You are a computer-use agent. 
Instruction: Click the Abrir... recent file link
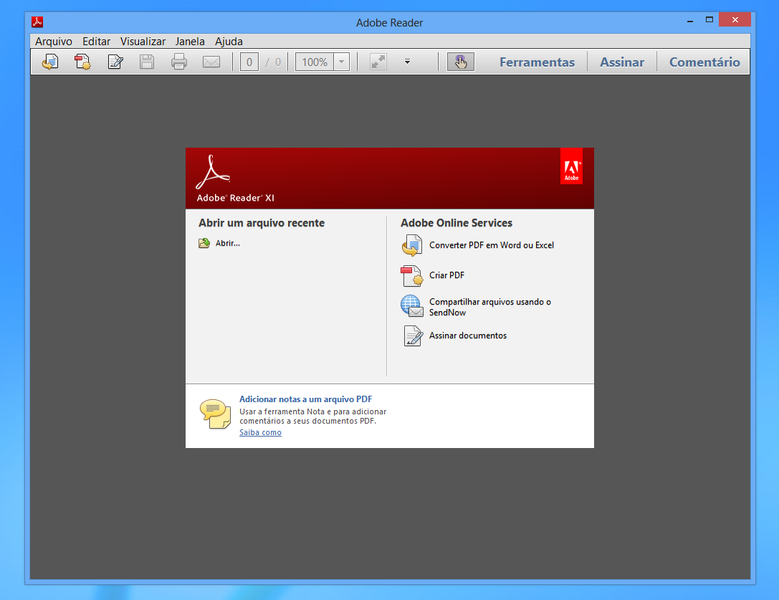coord(227,243)
